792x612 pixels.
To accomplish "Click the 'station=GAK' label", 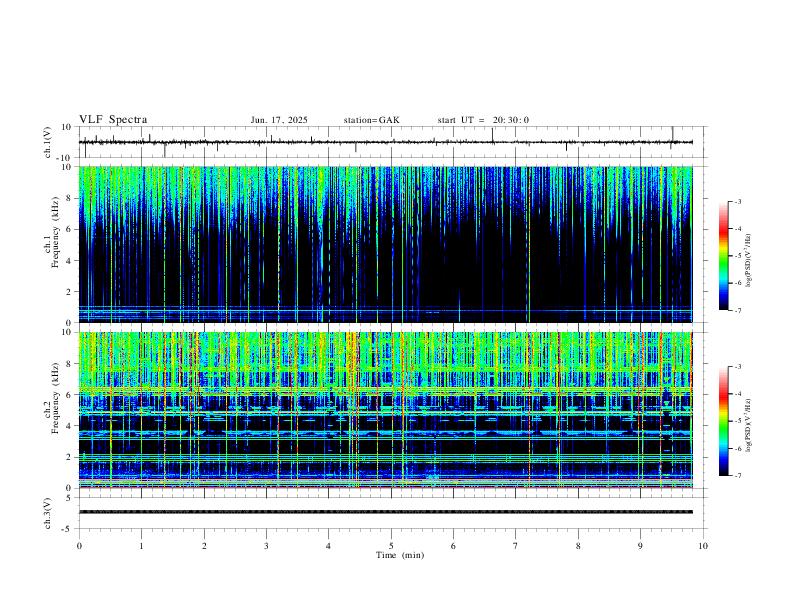I will (x=372, y=120).
